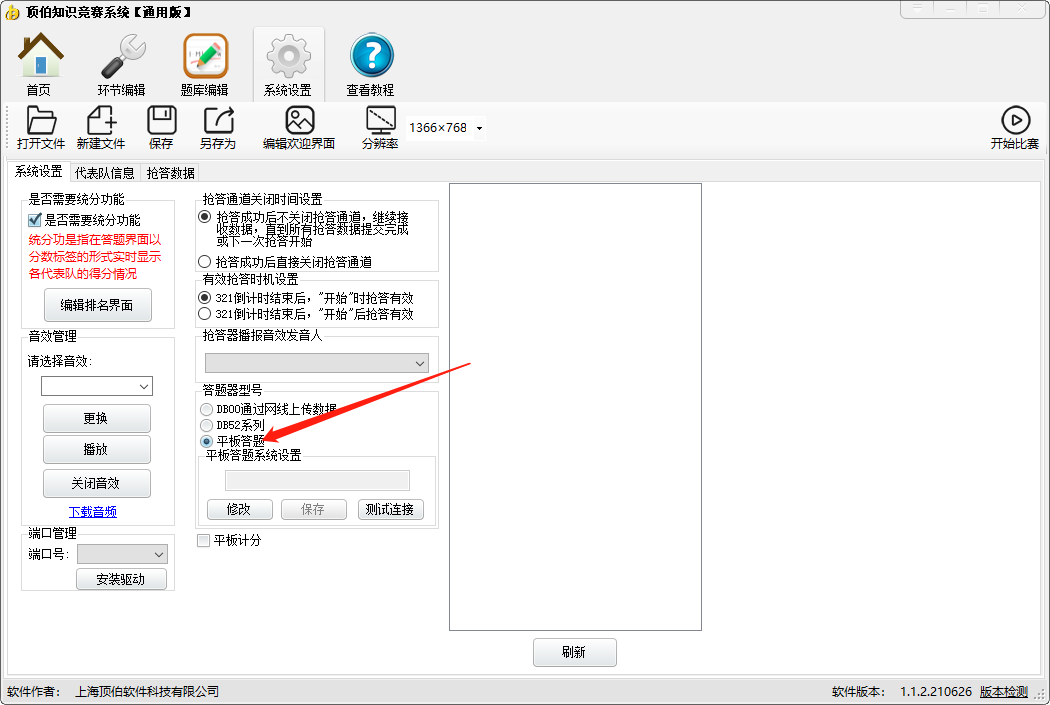Open the 首页 home icon
Image resolution: width=1050 pixels, height=705 pixels.
39,58
